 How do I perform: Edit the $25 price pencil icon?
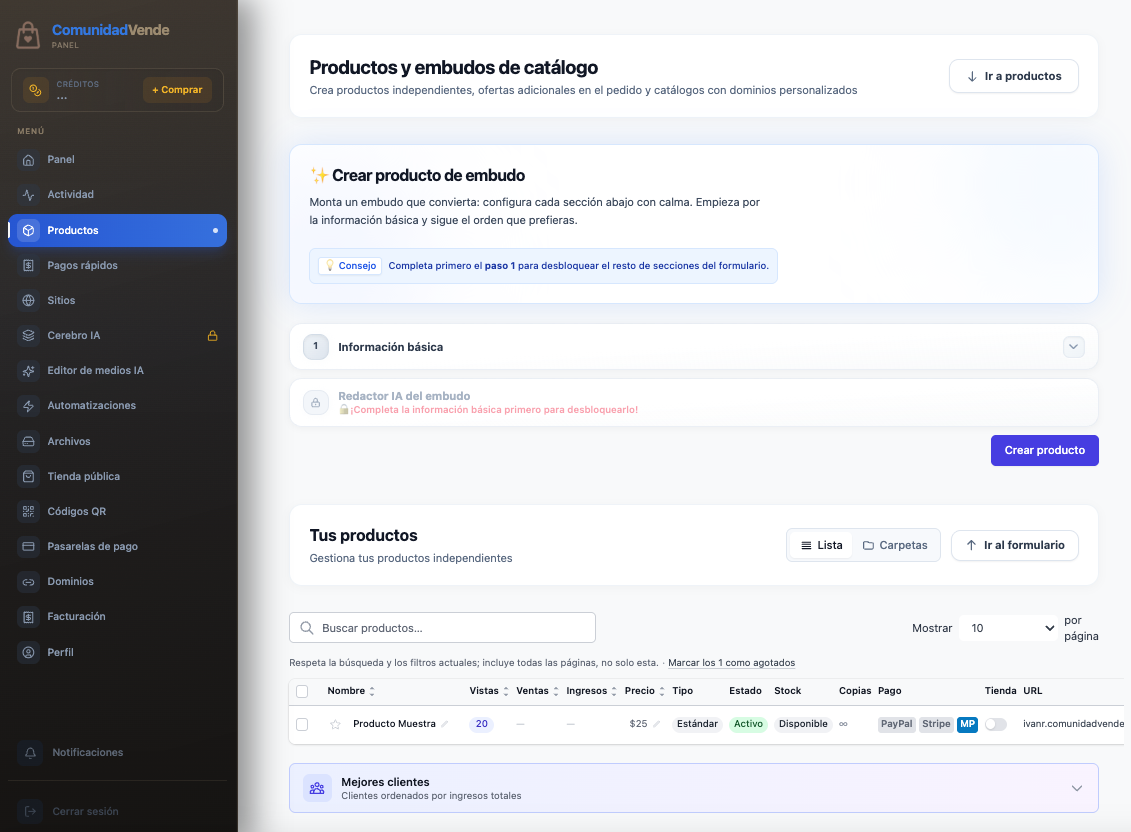click(656, 724)
